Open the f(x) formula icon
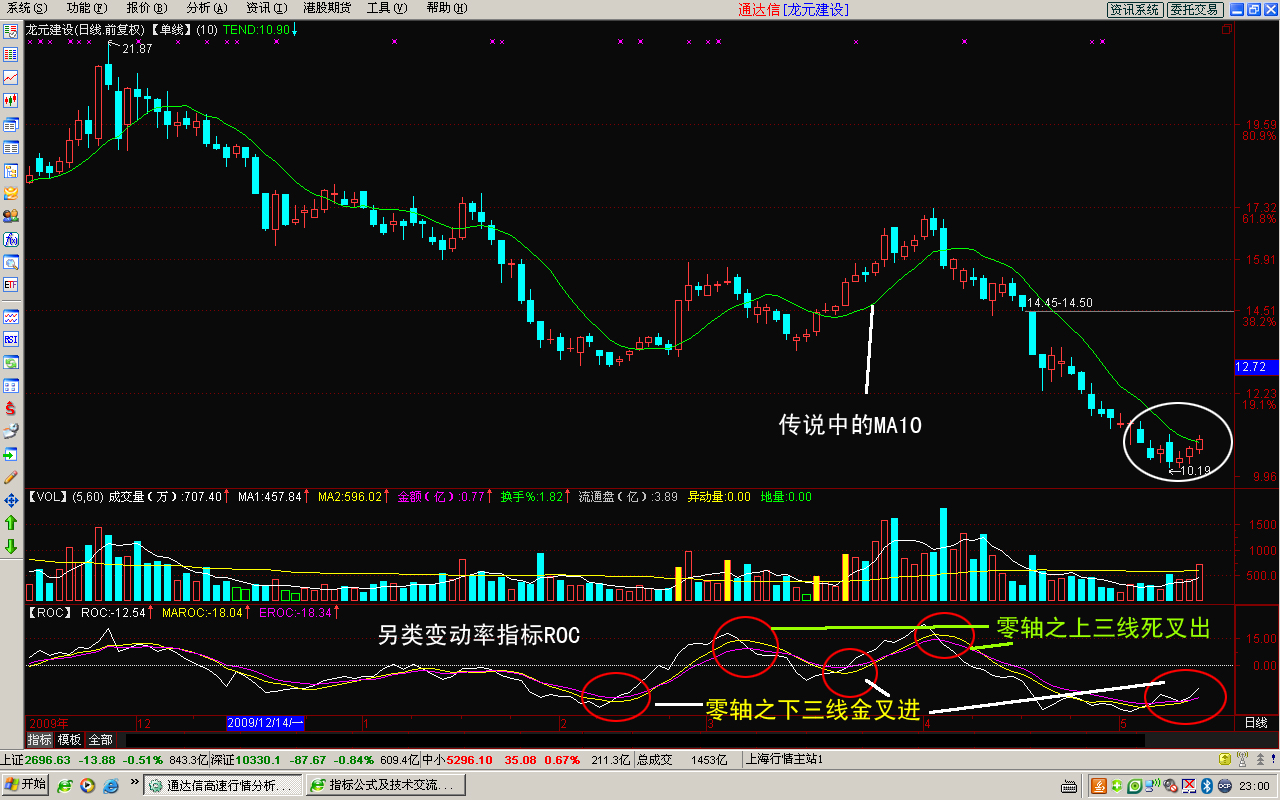Image resolution: width=1280 pixels, height=800 pixels. click(11, 239)
